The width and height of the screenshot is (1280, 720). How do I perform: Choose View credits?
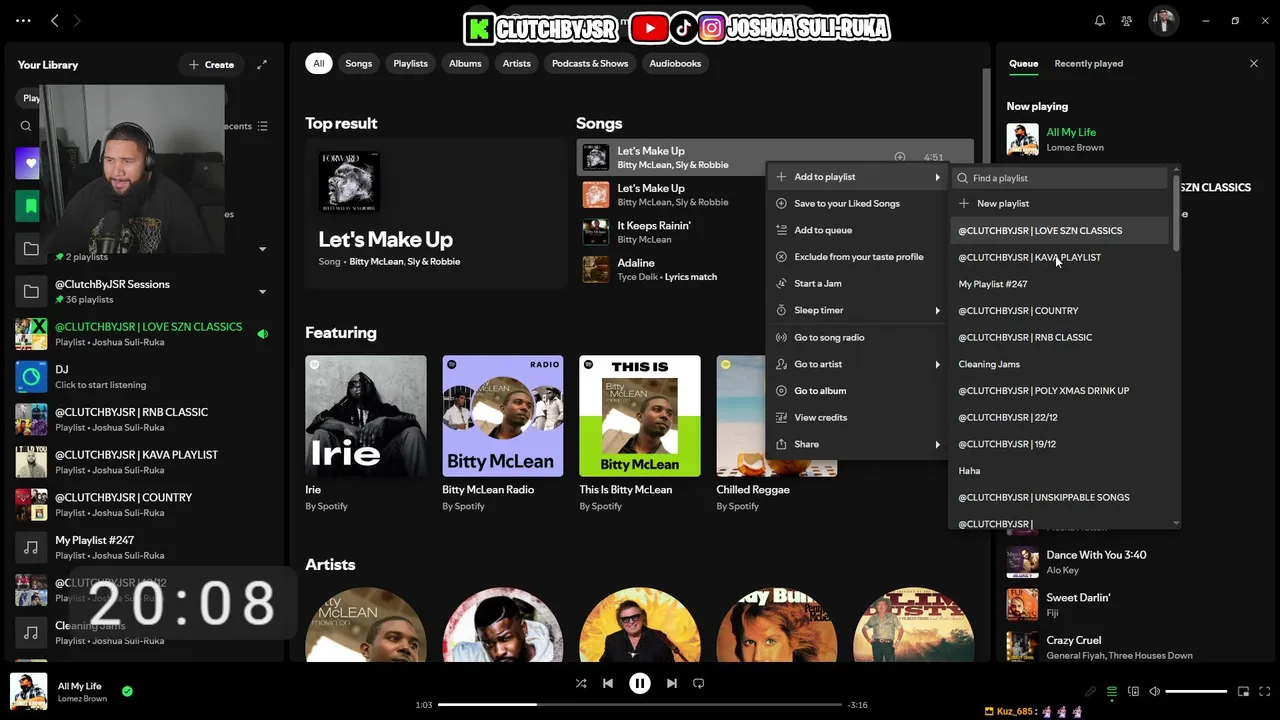(x=857, y=417)
